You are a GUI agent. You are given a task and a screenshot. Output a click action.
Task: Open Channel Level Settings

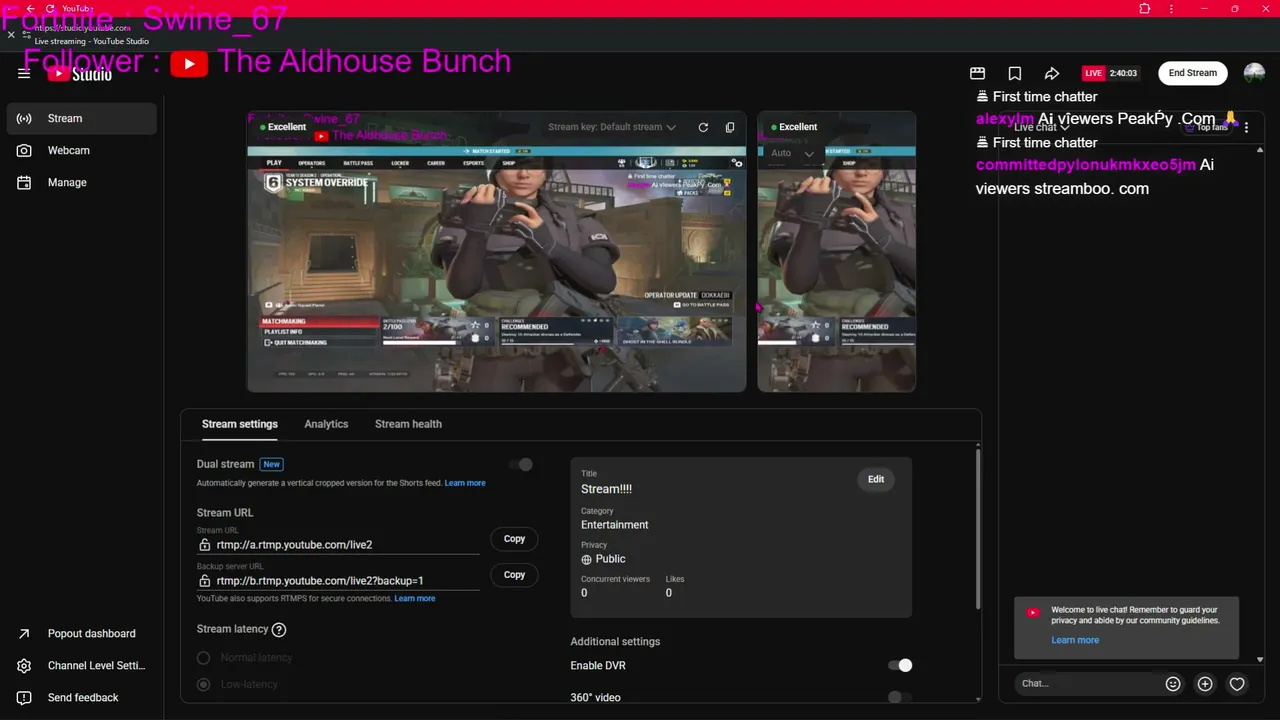point(82,665)
